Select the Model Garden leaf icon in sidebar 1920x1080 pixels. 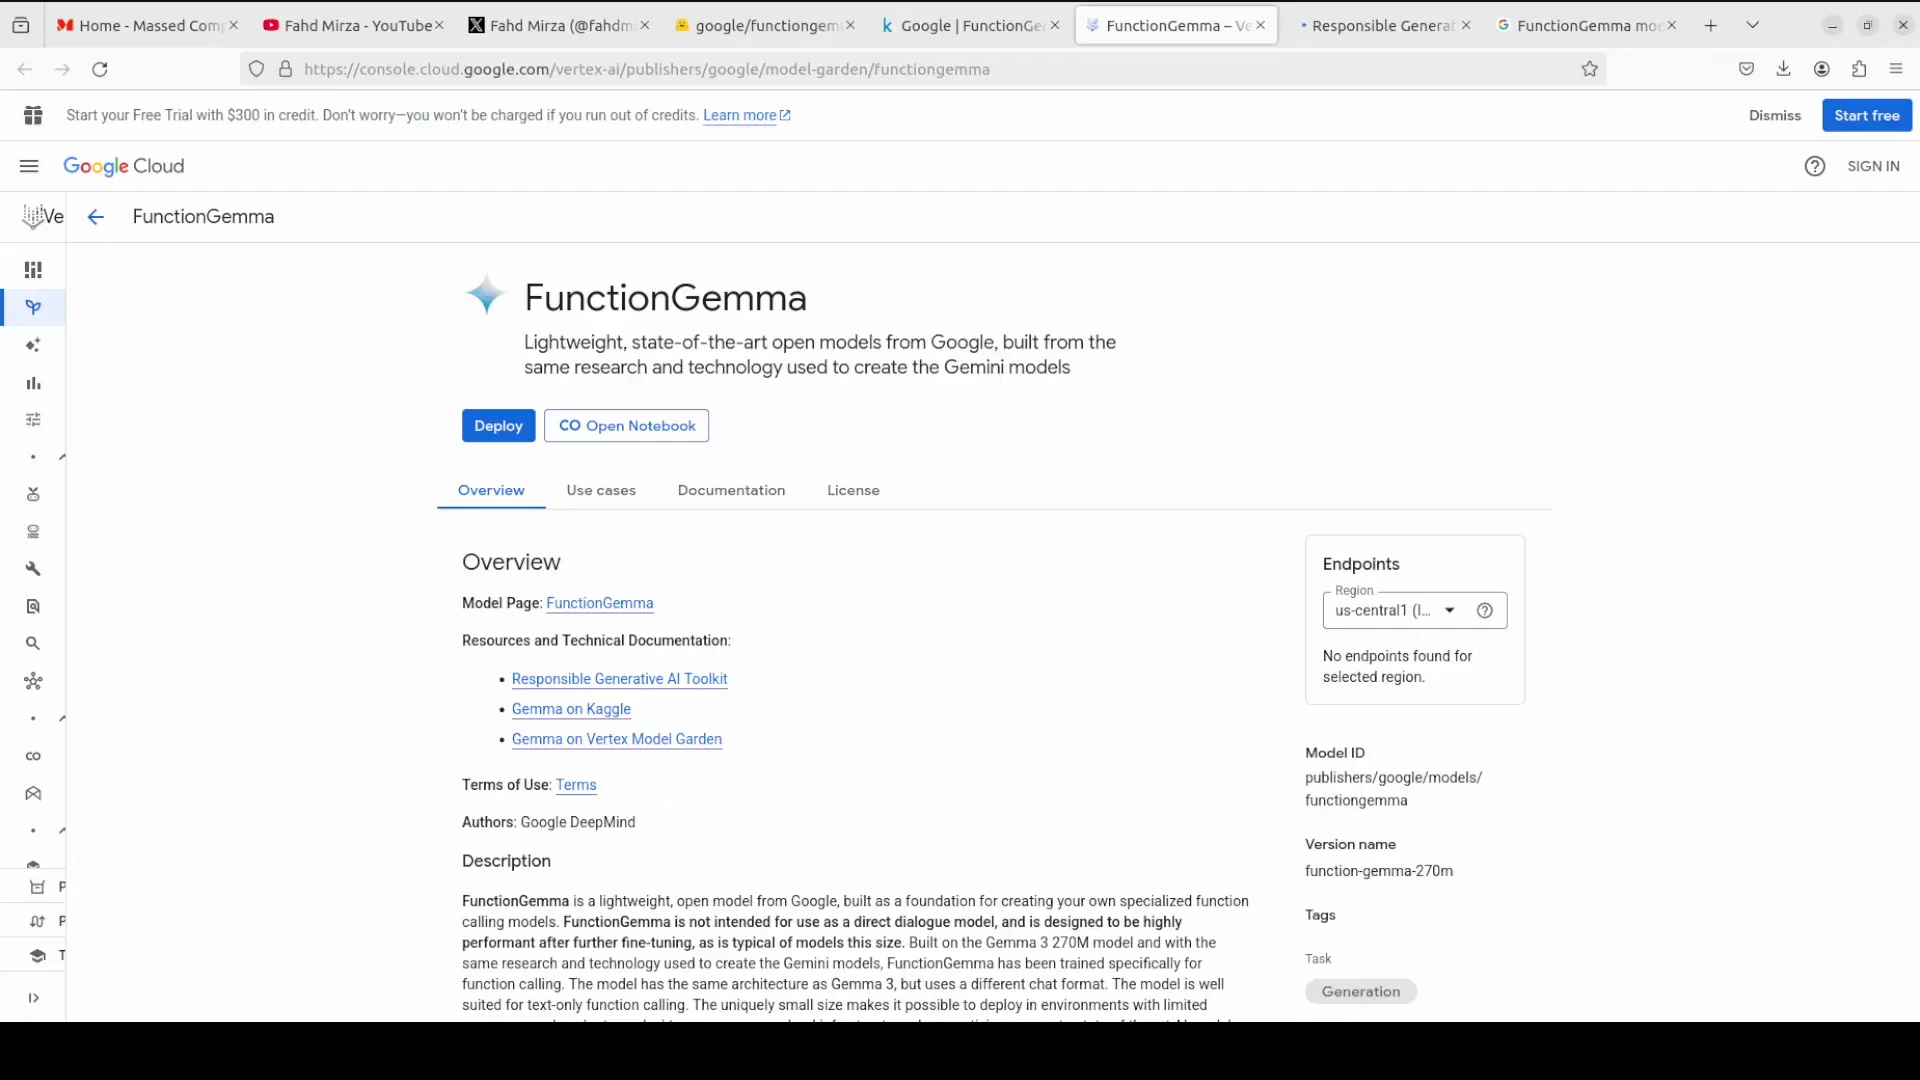[x=33, y=307]
